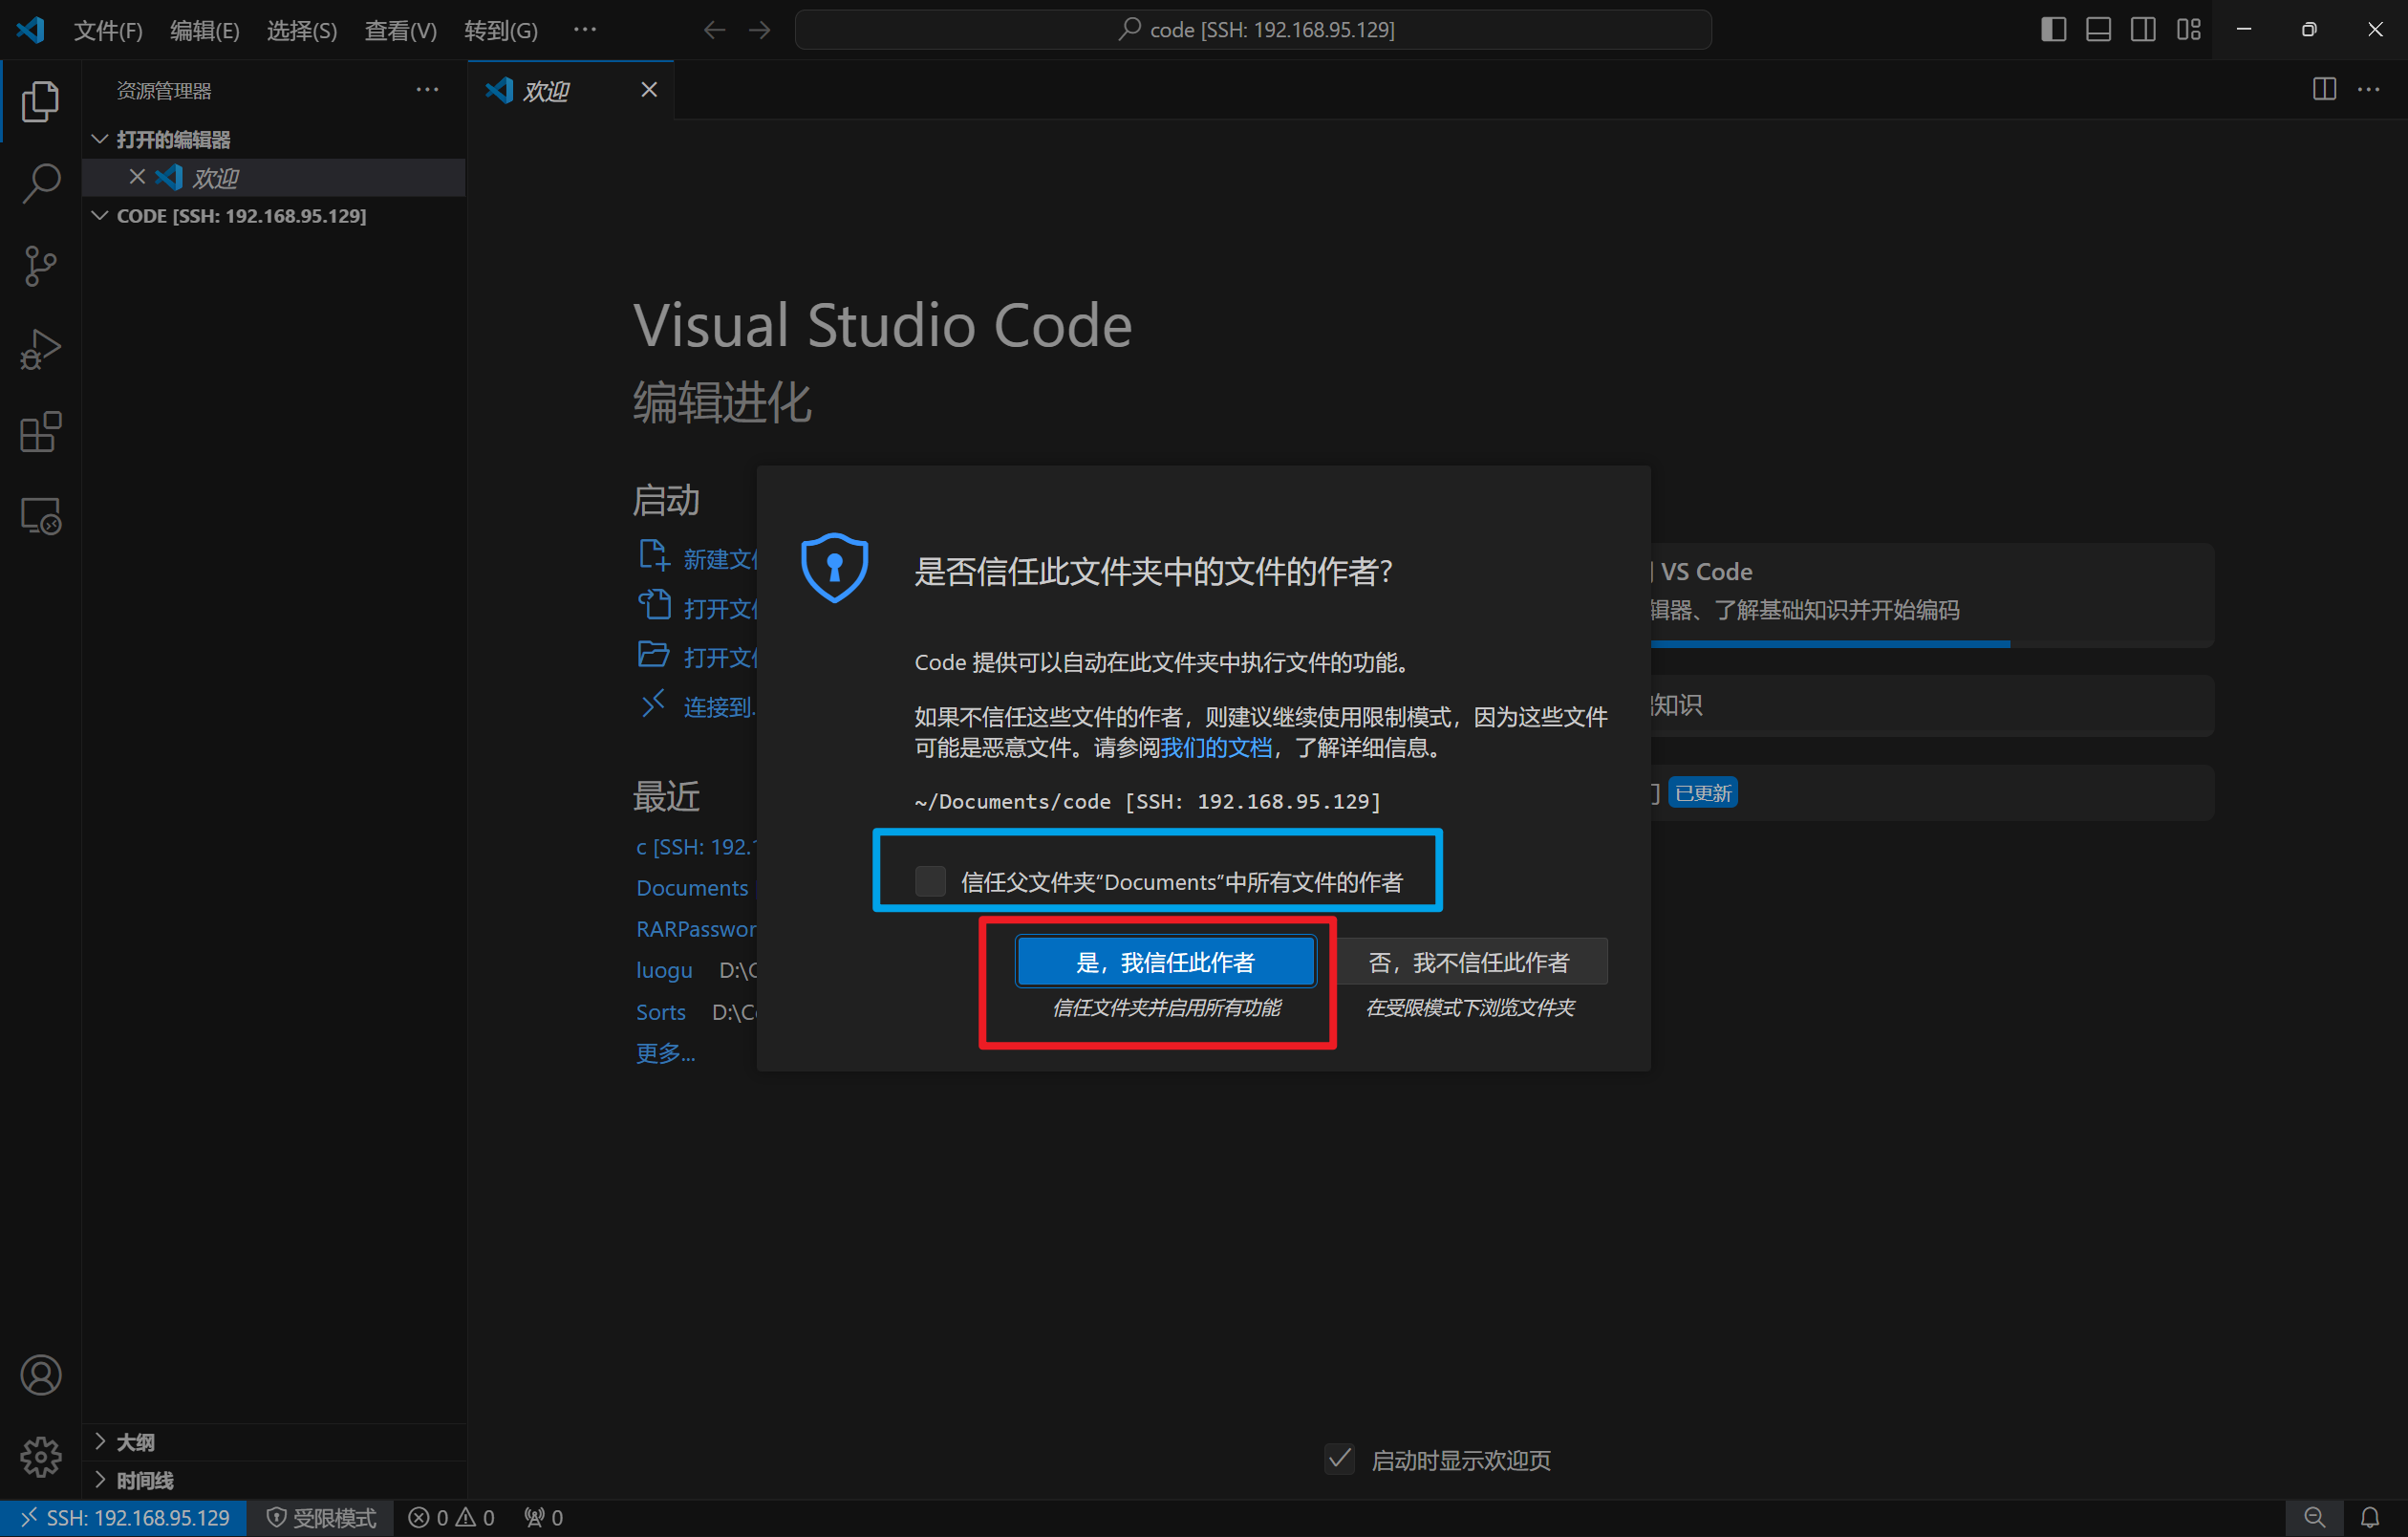Collapse the CODE [SSH: 192.168.95.129] folder section
This screenshot has width=2408, height=1537.
coord(273,216)
